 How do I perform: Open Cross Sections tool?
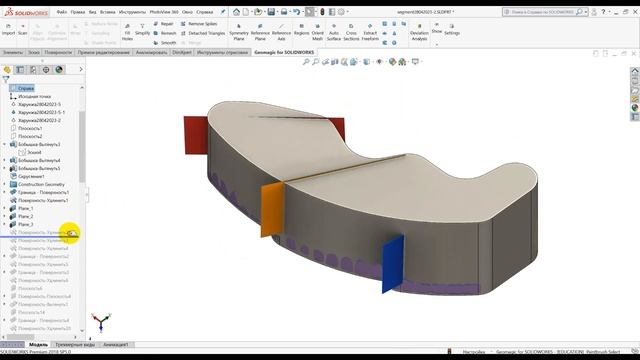pyautogui.click(x=351, y=32)
